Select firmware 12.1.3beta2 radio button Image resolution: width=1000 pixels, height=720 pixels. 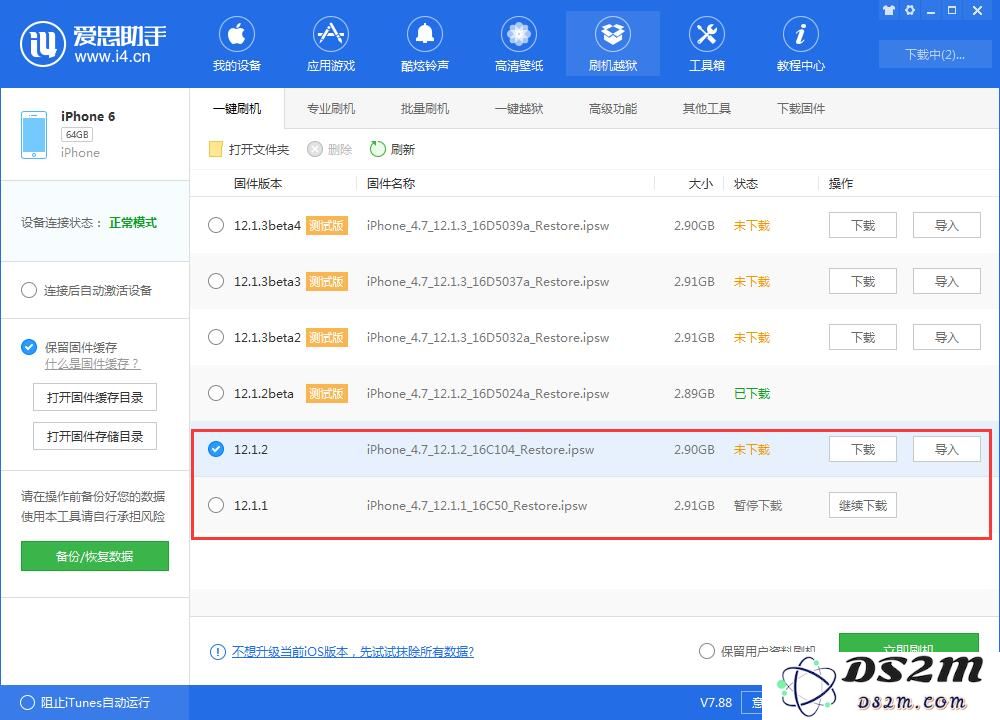216,337
